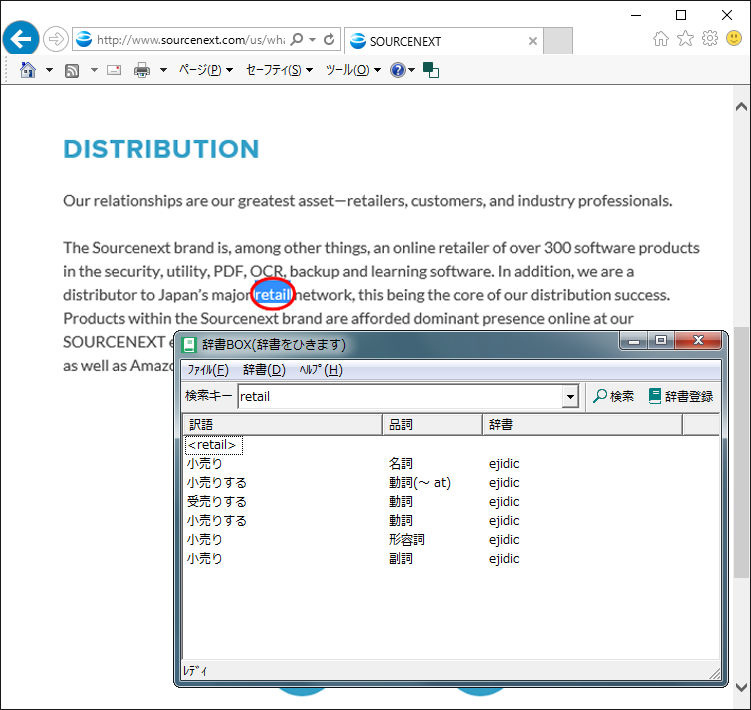Expand the Print dropdown arrow
Image resolution: width=751 pixels, height=710 pixels.
[x=163, y=70]
